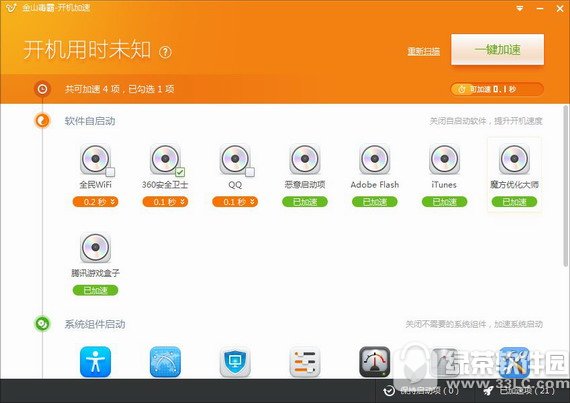Open 已加速项 (21) in bottom bar
Screen dimensions: 570x403
[x=520, y=391]
